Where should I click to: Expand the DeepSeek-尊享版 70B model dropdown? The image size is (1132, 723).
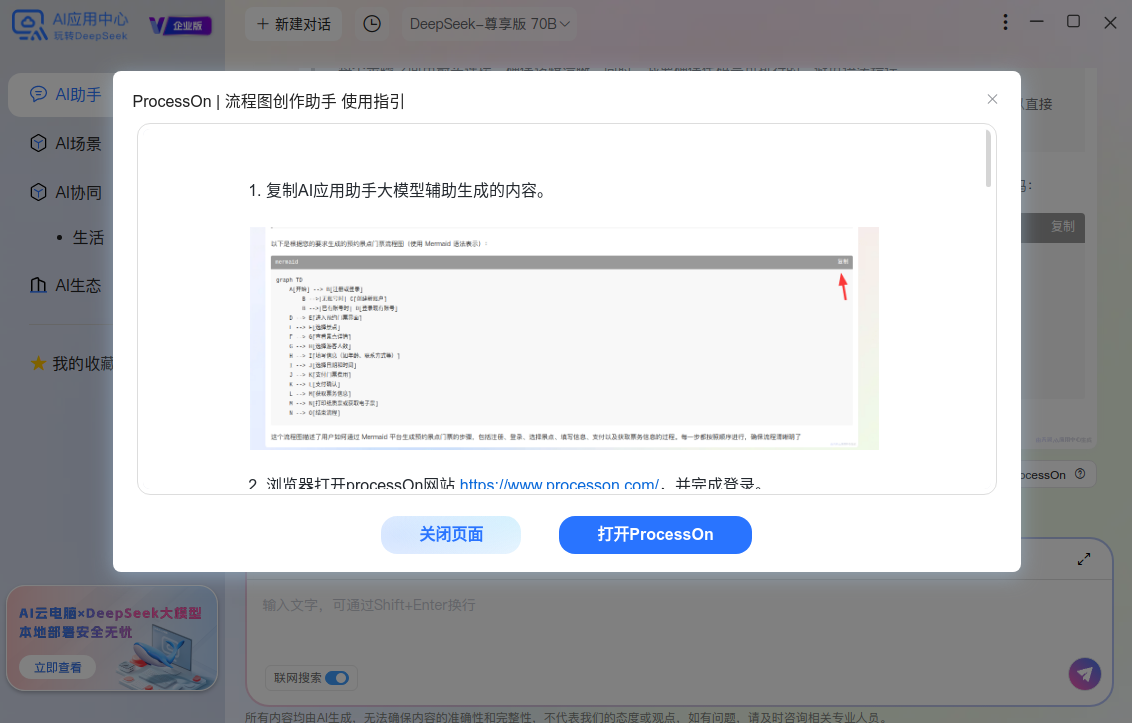489,24
